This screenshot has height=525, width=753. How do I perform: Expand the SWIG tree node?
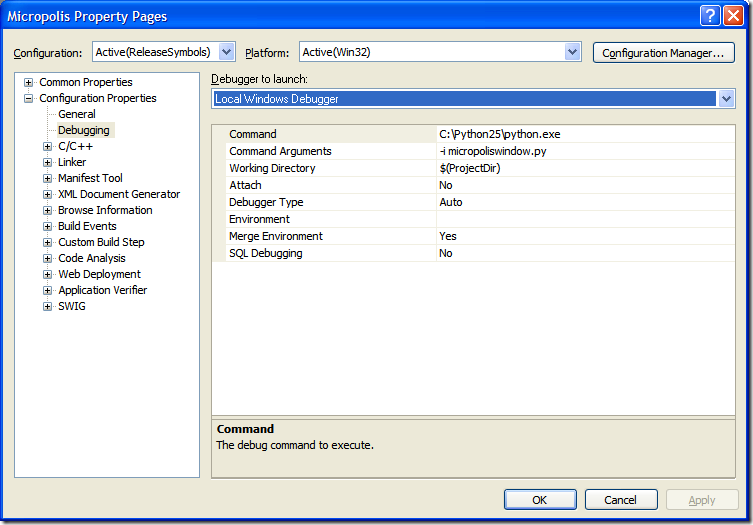click(x=47, y=306)
